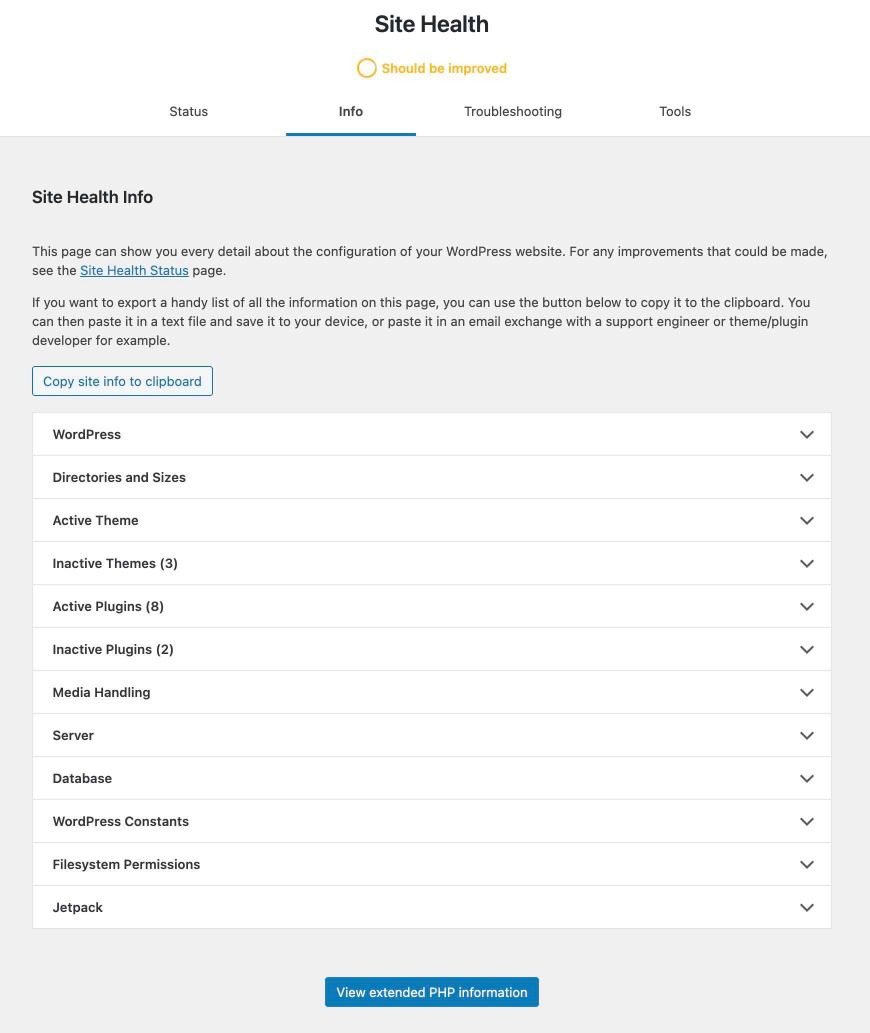
Task: Open the Media Handling details
Action: [x=431, y=692]
